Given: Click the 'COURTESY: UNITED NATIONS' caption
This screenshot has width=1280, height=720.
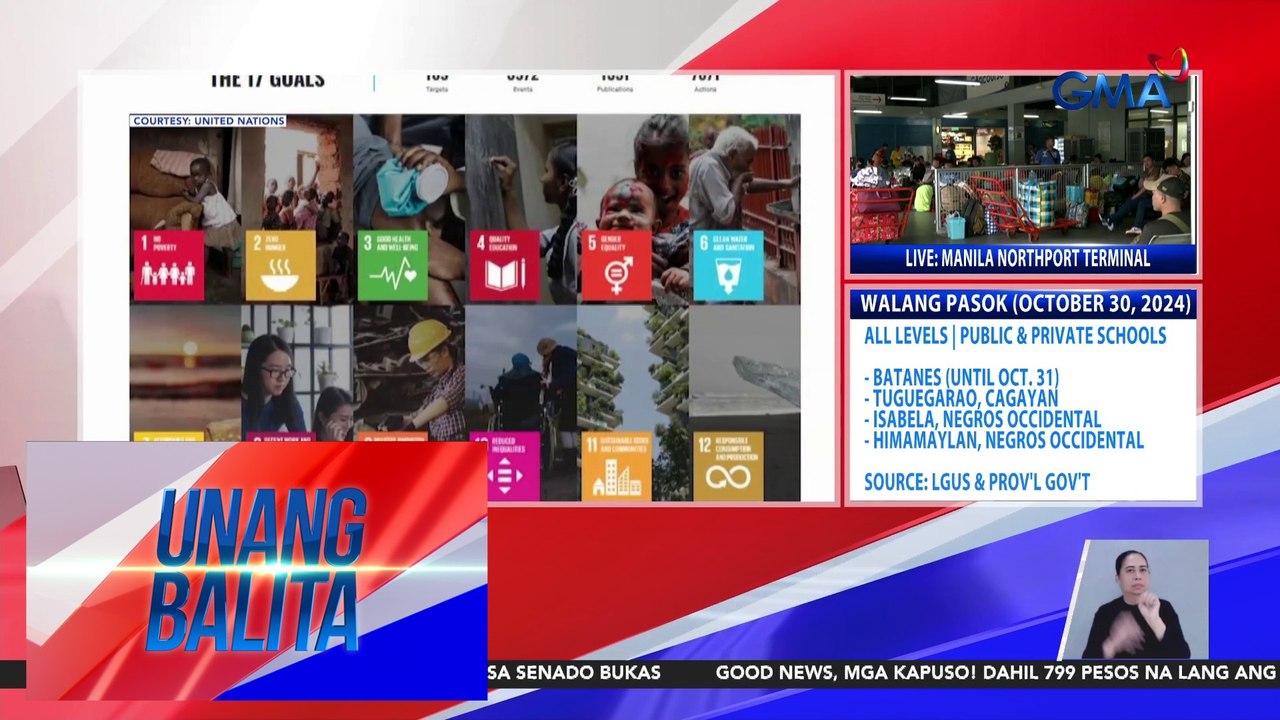Looking at the screenshot, I should click(x=208, y=121).
